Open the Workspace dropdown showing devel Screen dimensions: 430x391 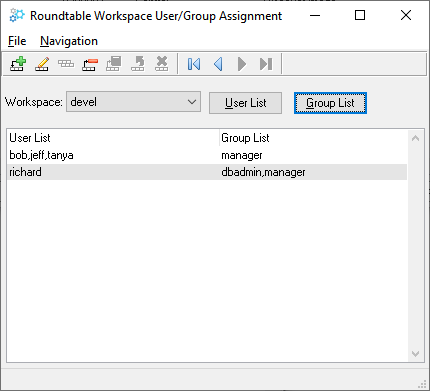[133, 102]
